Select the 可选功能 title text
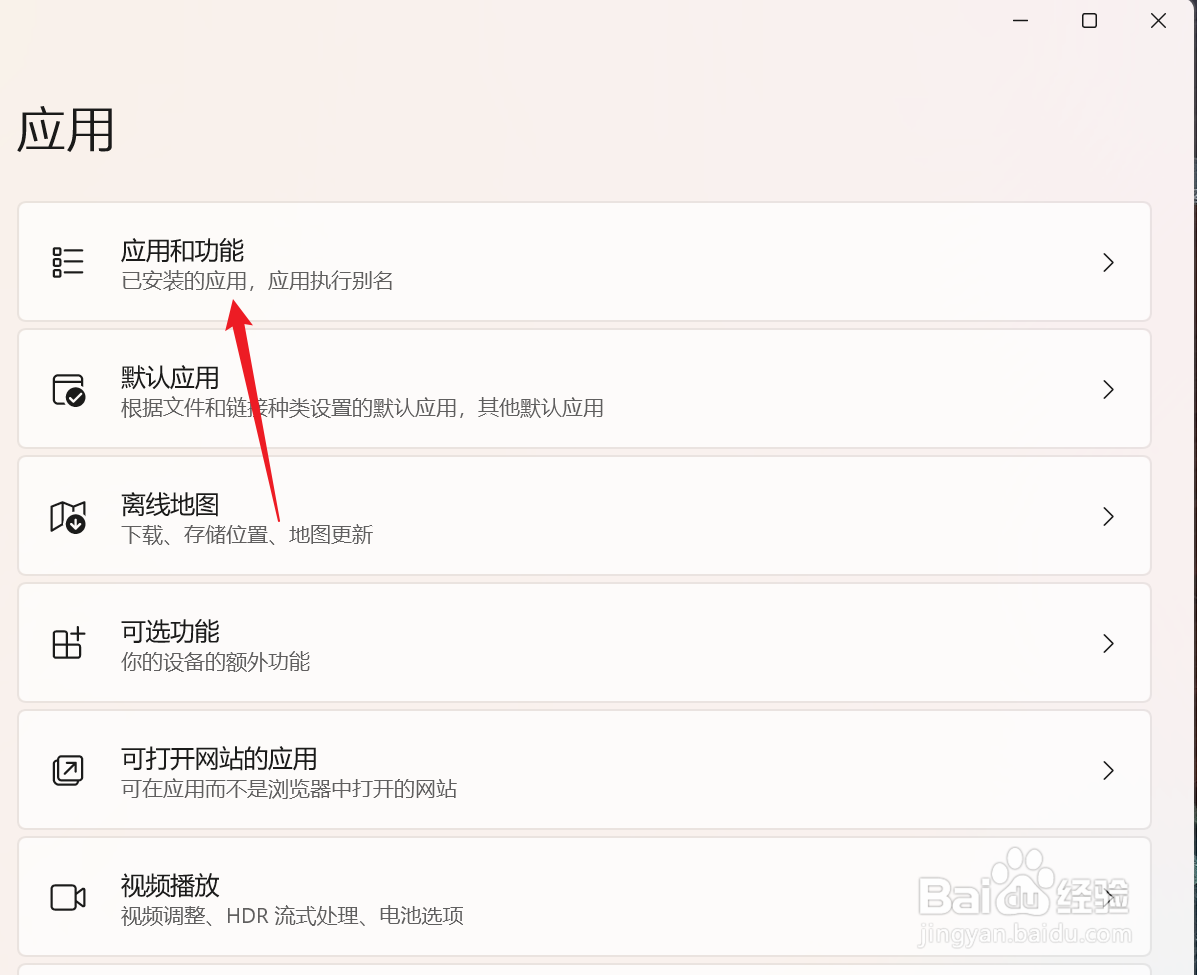Screen dimensions: 1197x975 click(x=170, y=631)
